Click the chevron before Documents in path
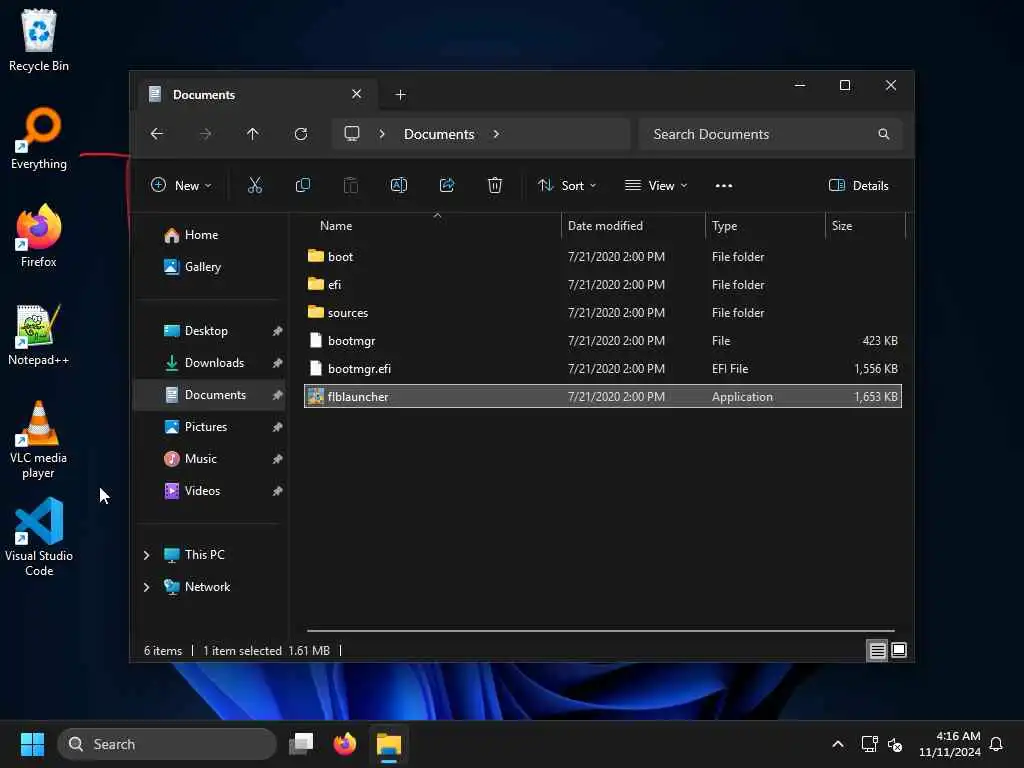This screenshot has height=768, width=1024. (382, 134)
